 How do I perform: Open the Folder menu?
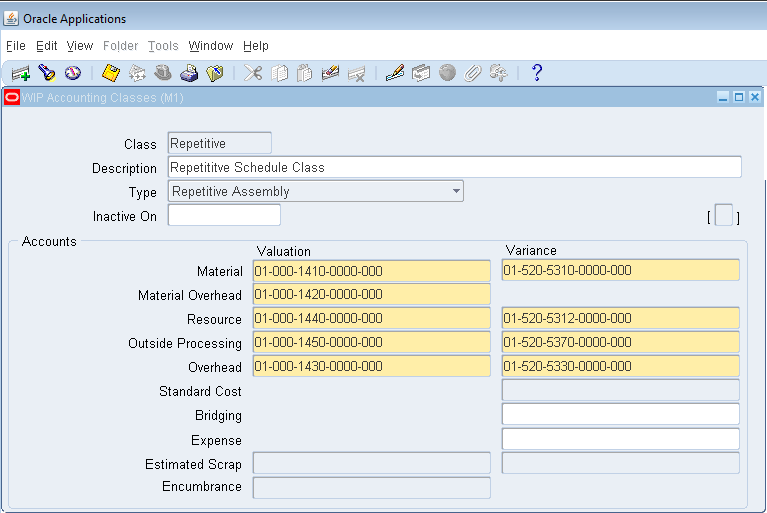point(120,46)
